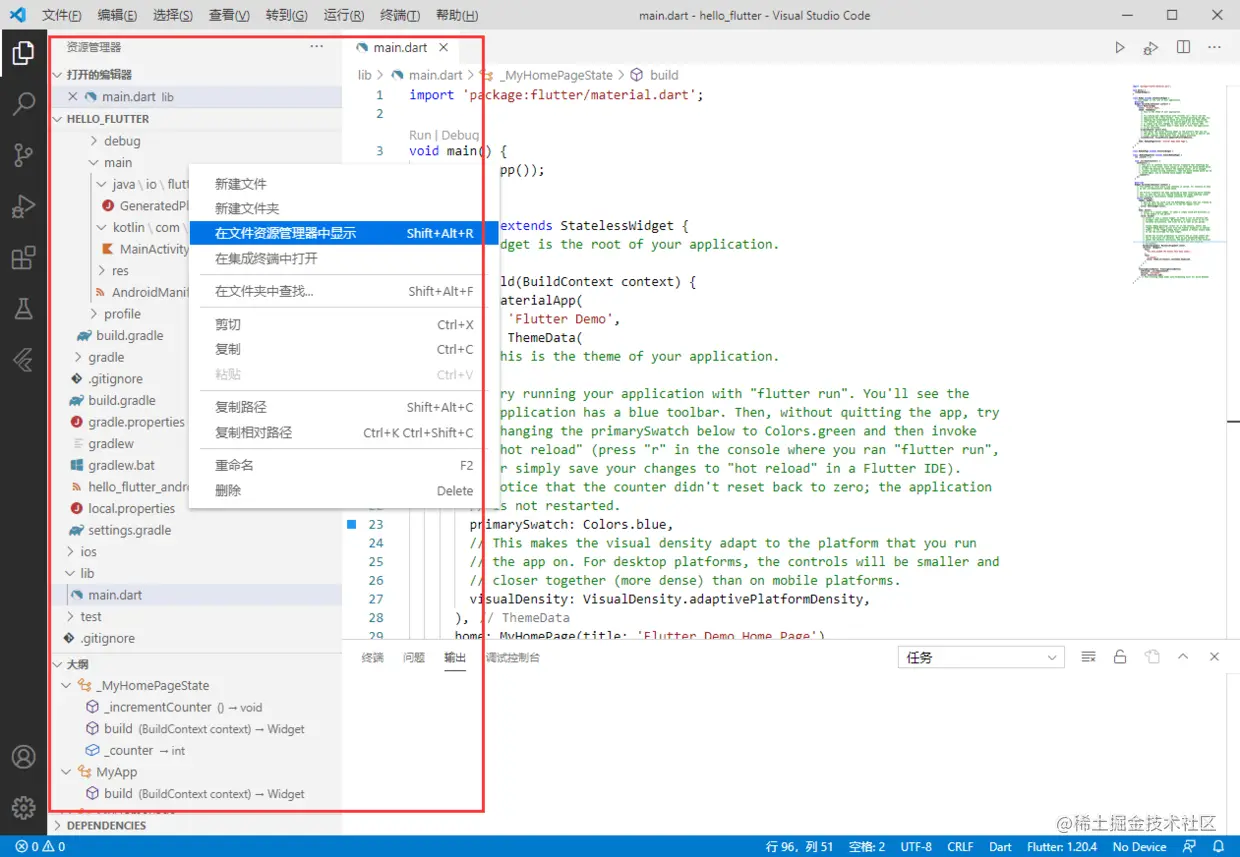Switch to the 终端 panel tab
Viewport: 1240px width, 857px height.
372,657
